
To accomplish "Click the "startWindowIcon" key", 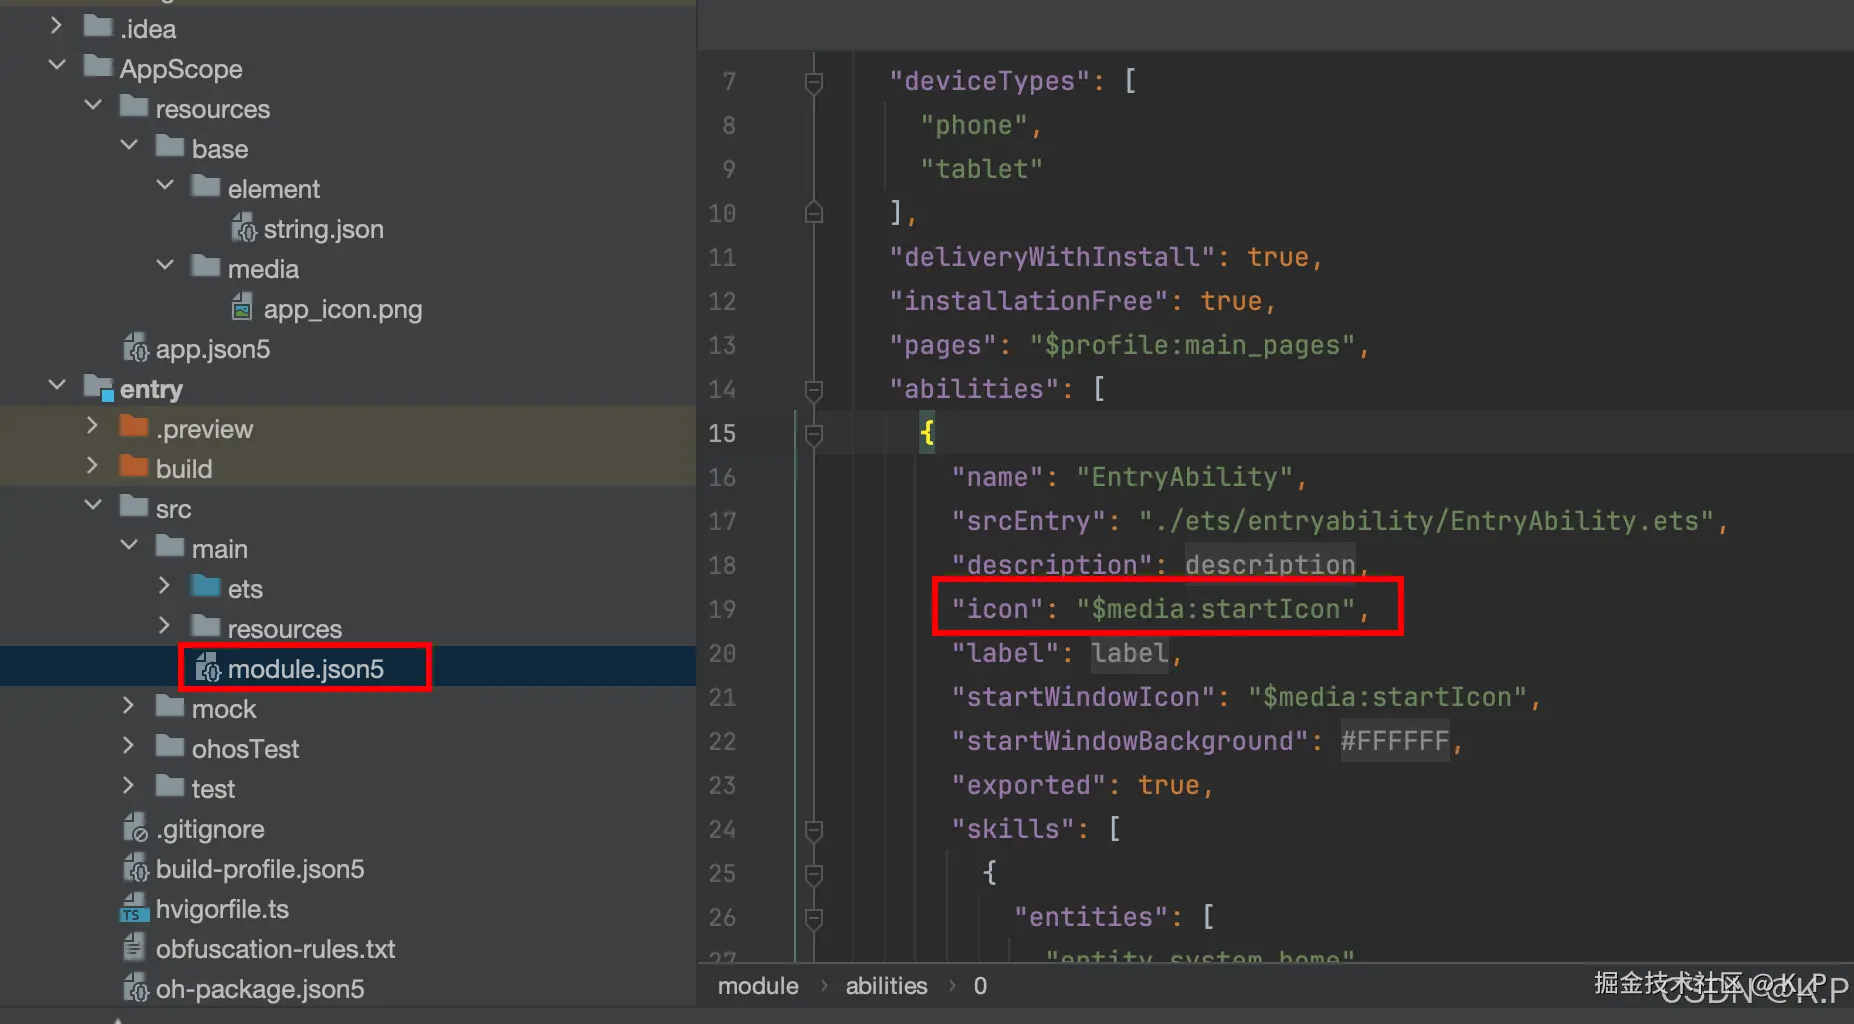I will pyautogui.click(x=1083, y=697).
